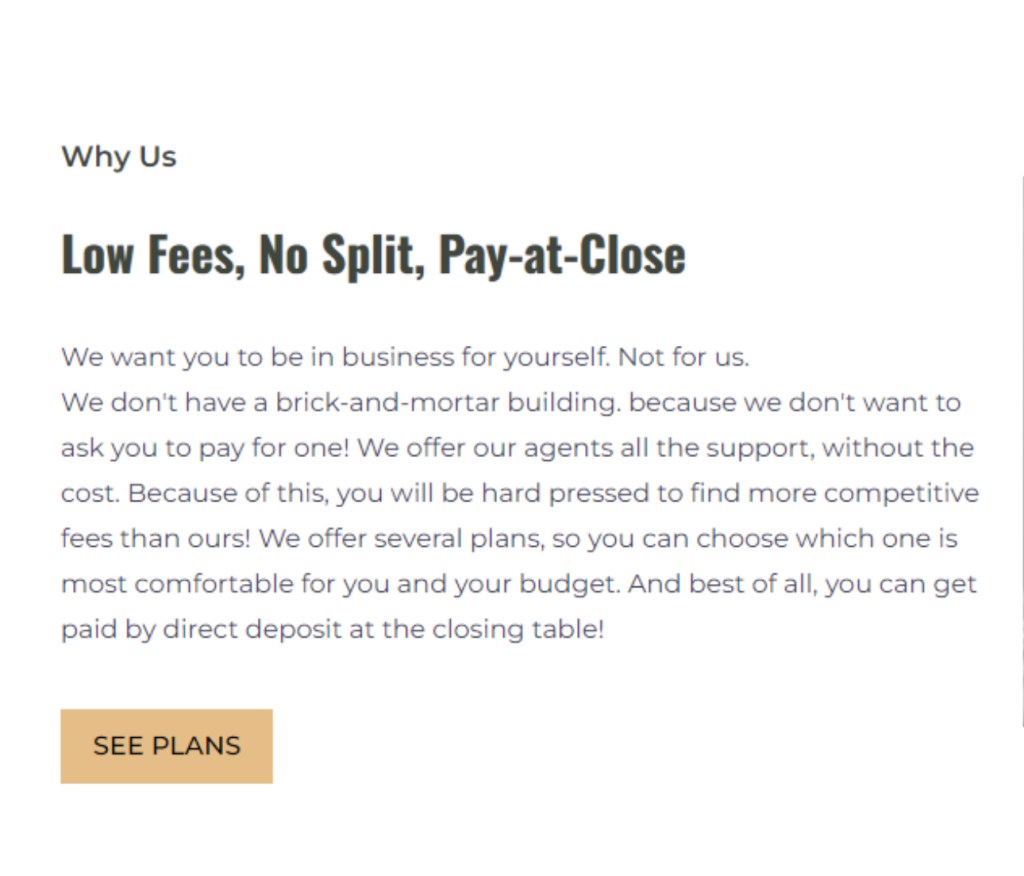Image resolution: width=1024 pixels, height=876 pixels.
Task: Click "Pay-at-Close" in the heading
Action: tap(561, 254)
